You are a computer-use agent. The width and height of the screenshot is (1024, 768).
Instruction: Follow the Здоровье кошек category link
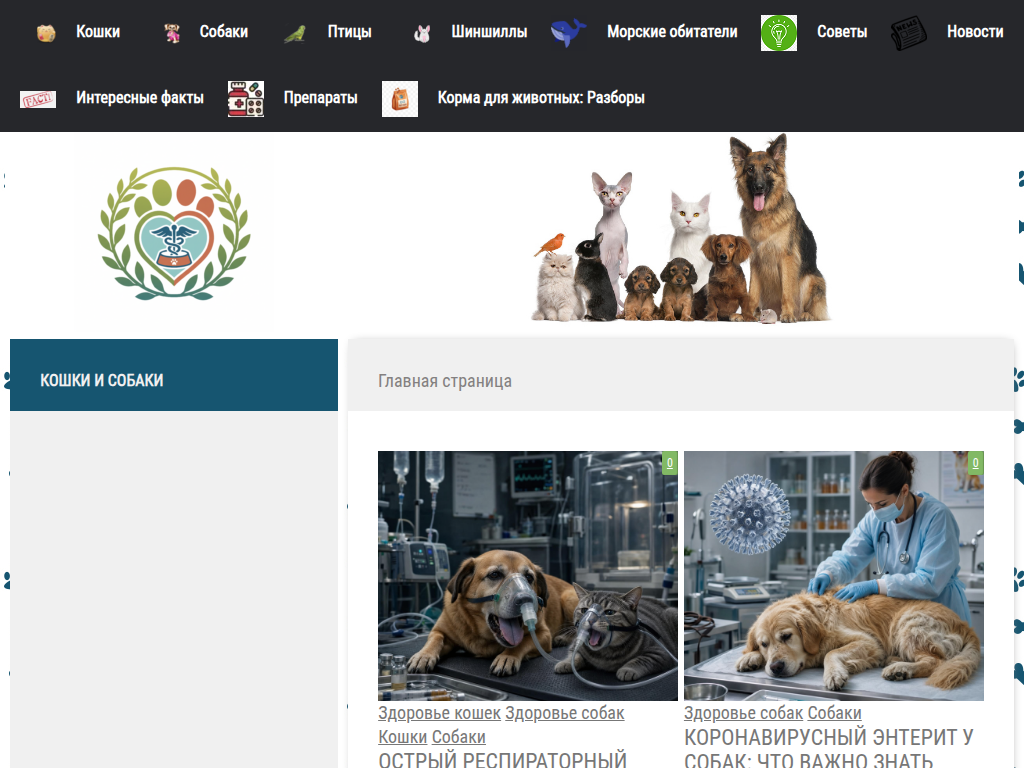point(440,713)
